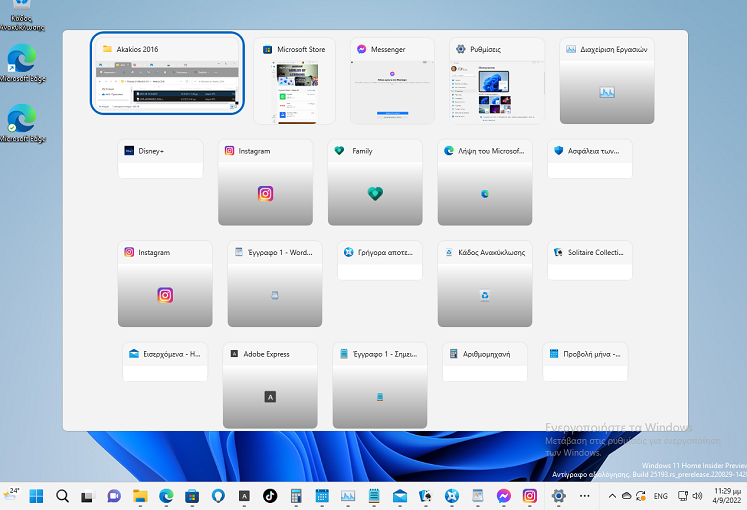Viewport: 747px width, 510px height.
Task: Open the Calculator taskbar icon
Action: tap(296, 496)
